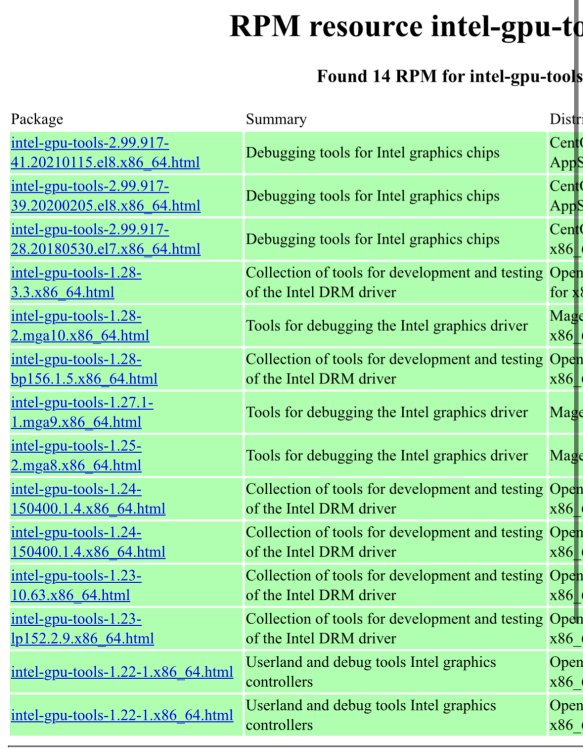The height and width of the screenshot is (750, 583).
Task: Click the "Found 14 RPM for intel-gpu-tools" heading
Action: tap(450, 76)
